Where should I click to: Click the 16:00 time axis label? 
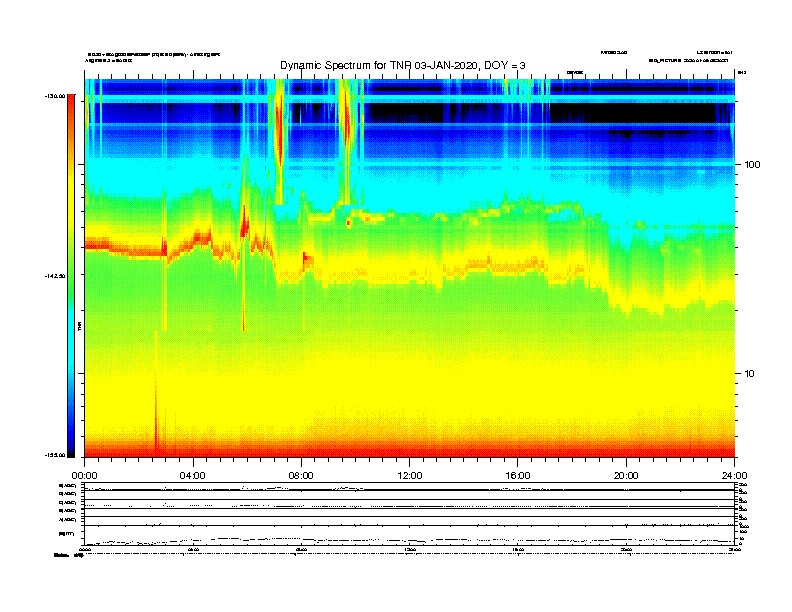click(x=518, y=476)
